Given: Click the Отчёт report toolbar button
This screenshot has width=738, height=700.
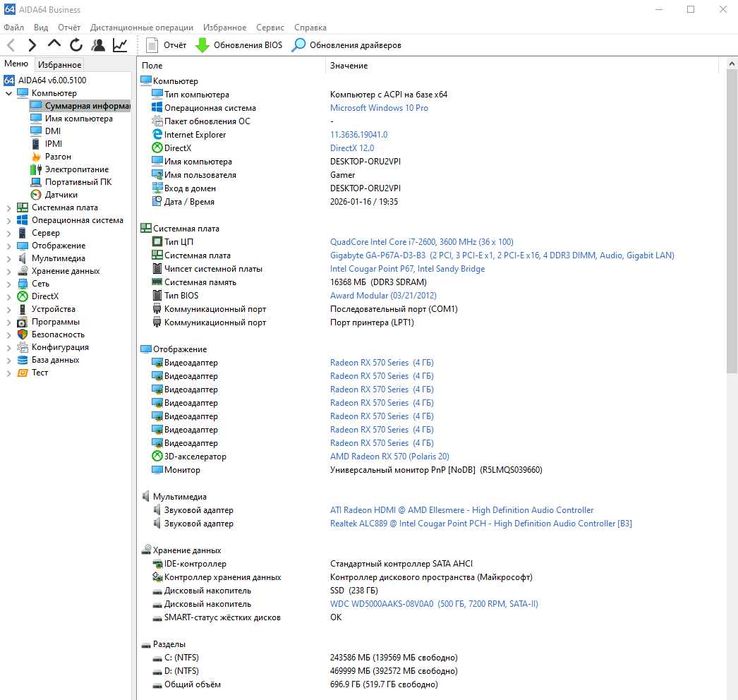Looking at the screenshot, I should (x=166, y=45).
